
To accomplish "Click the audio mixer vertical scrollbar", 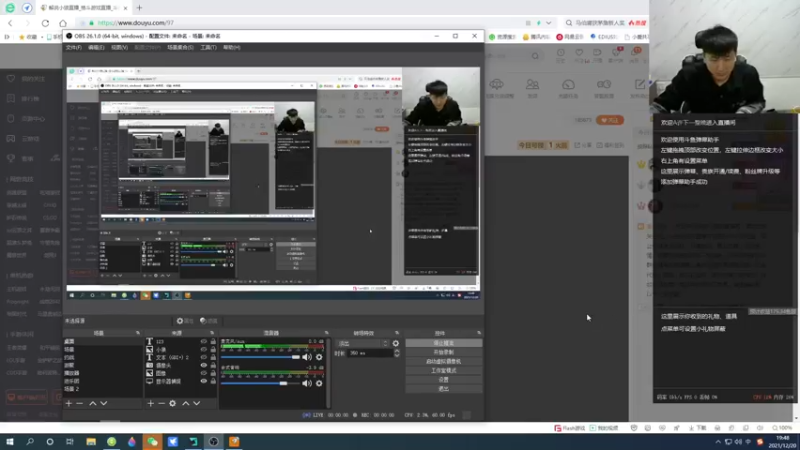I will [x=328, y=372].
